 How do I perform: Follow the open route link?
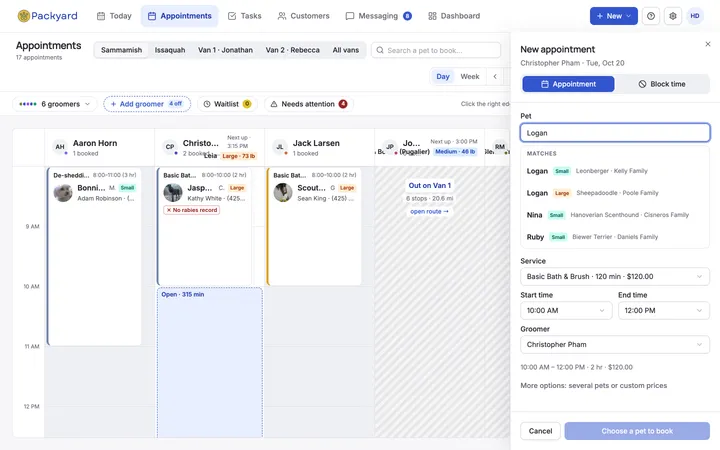pos(429,211)
